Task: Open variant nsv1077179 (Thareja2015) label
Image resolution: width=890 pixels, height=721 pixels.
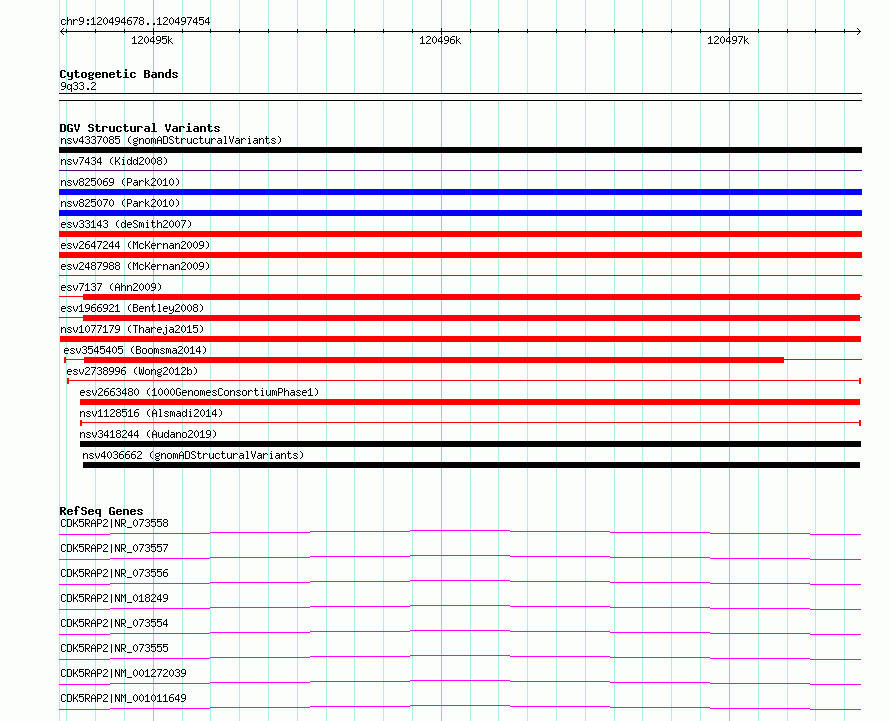Action: click(132, 329)
